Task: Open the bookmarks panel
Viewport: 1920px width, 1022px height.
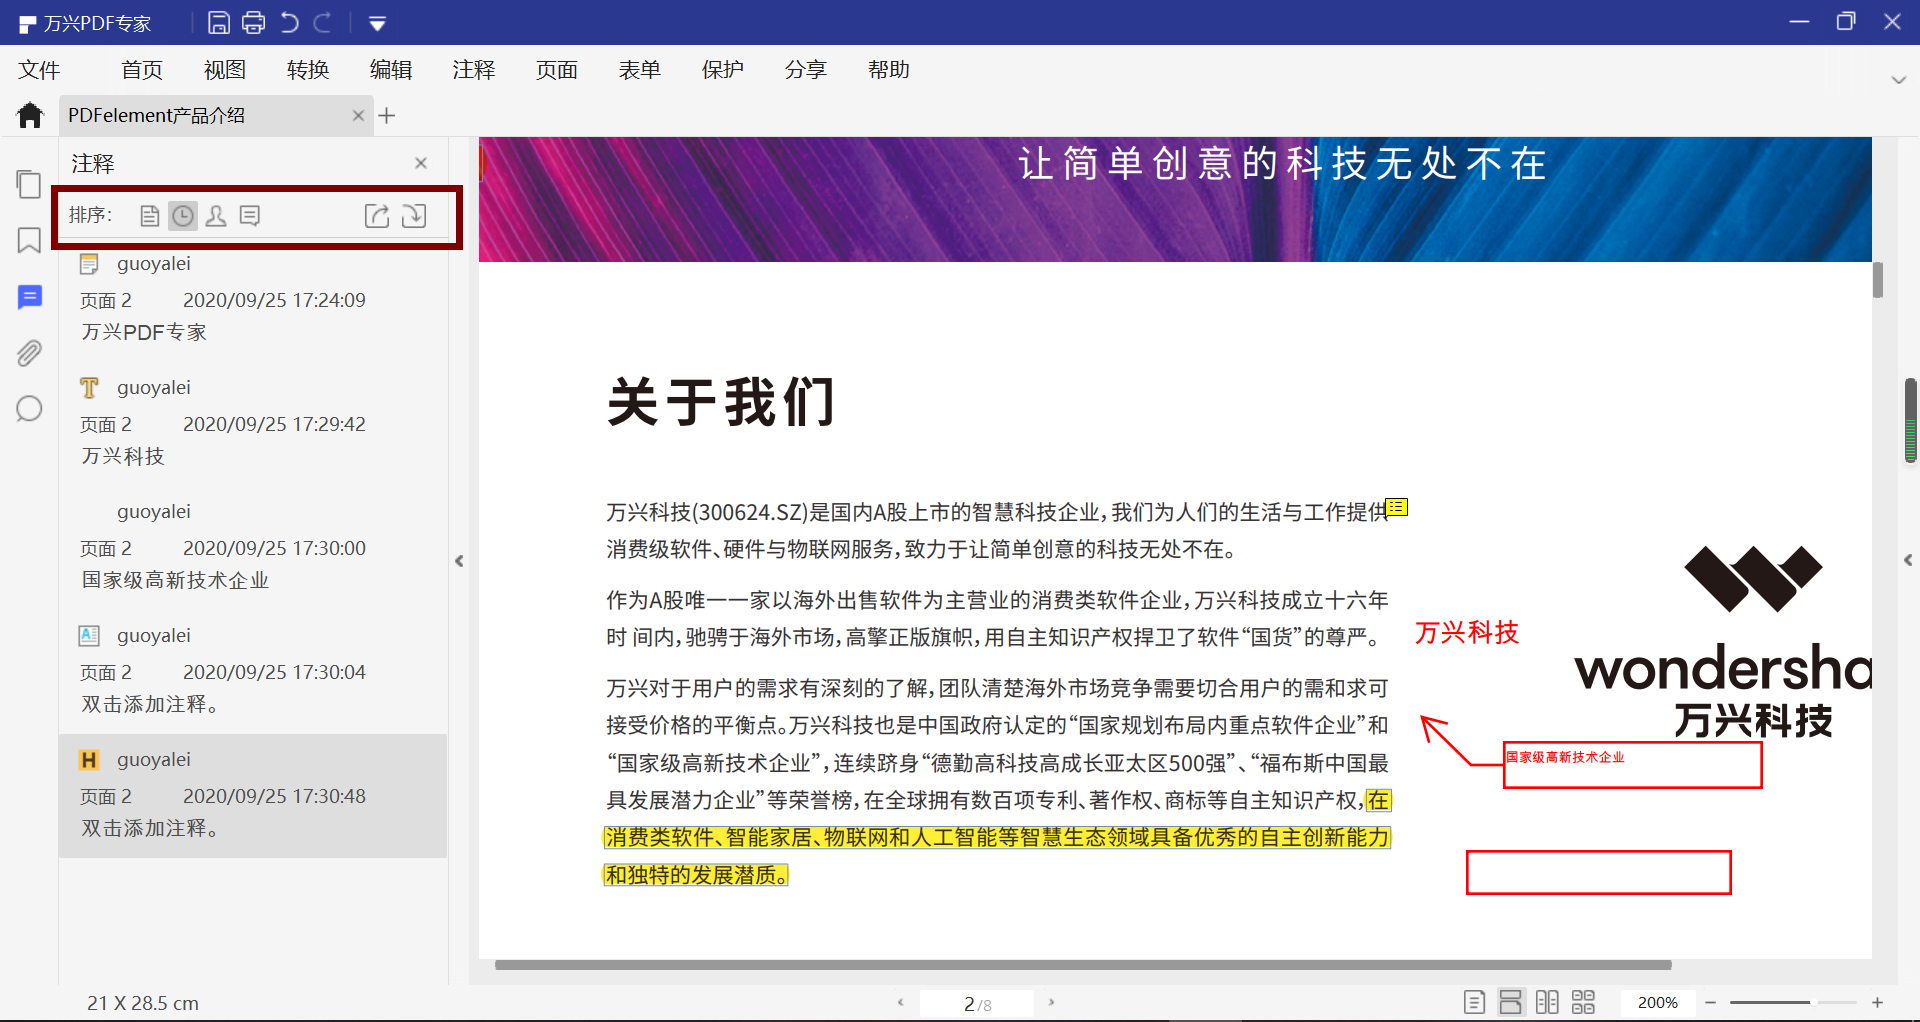Action: [x=29, y=241]
